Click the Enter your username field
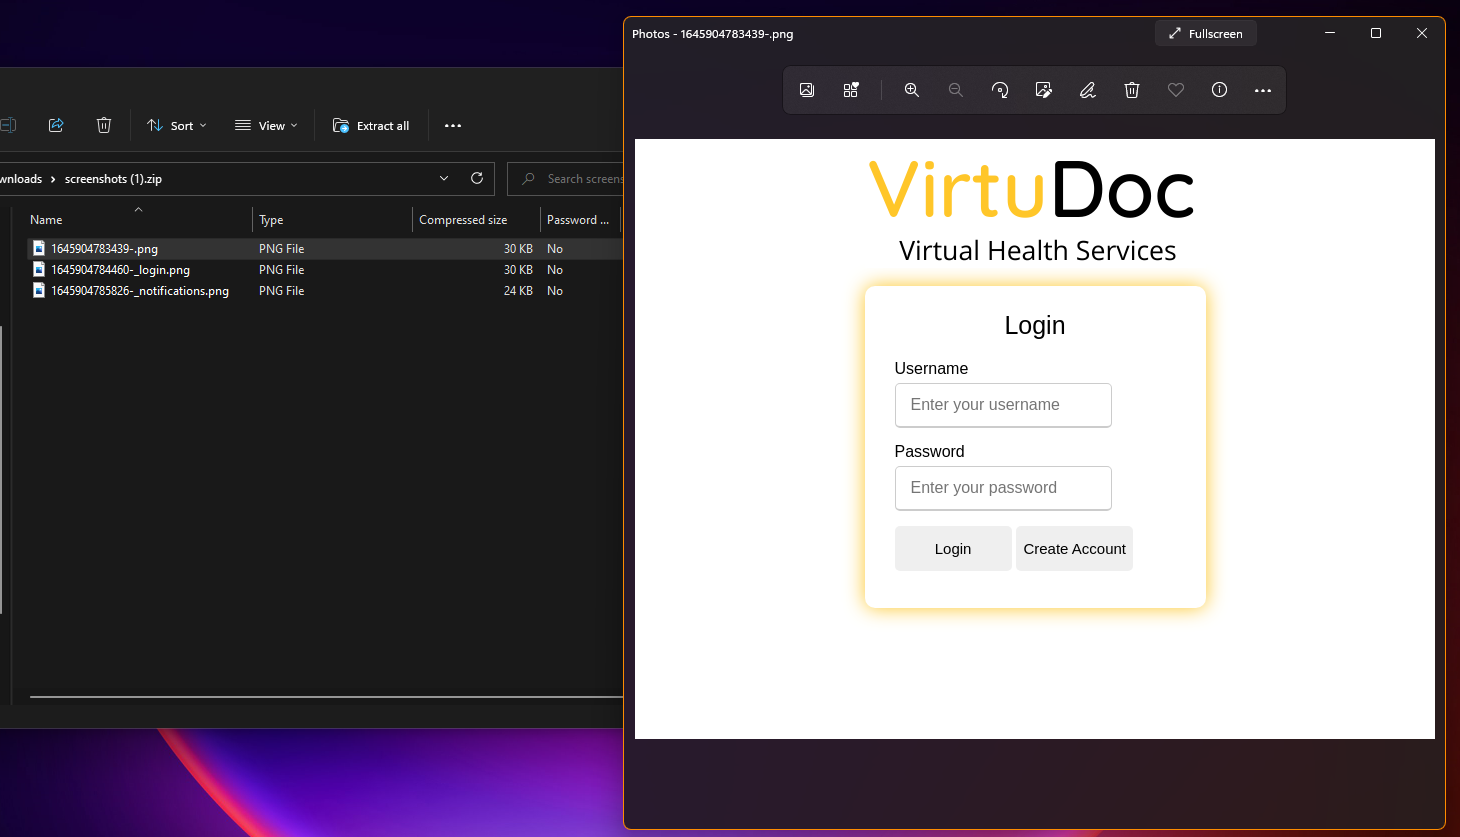 pyautogui.click(x=1003, y=405)
